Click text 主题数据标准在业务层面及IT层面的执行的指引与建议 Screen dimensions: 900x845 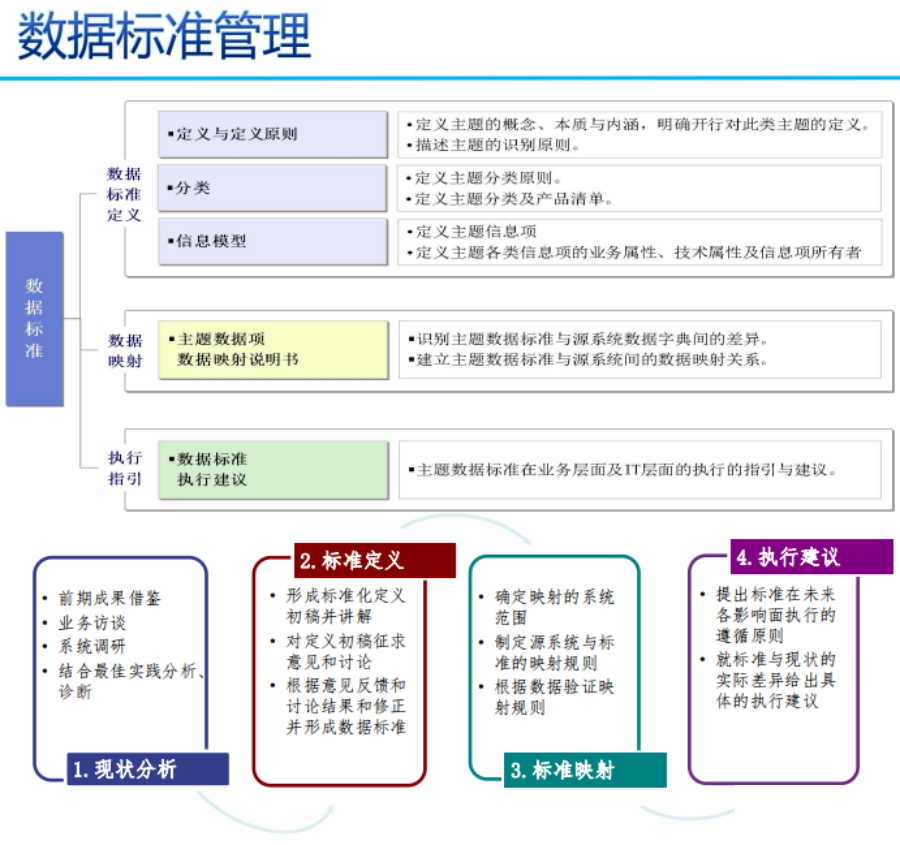[x=622, y=470]
